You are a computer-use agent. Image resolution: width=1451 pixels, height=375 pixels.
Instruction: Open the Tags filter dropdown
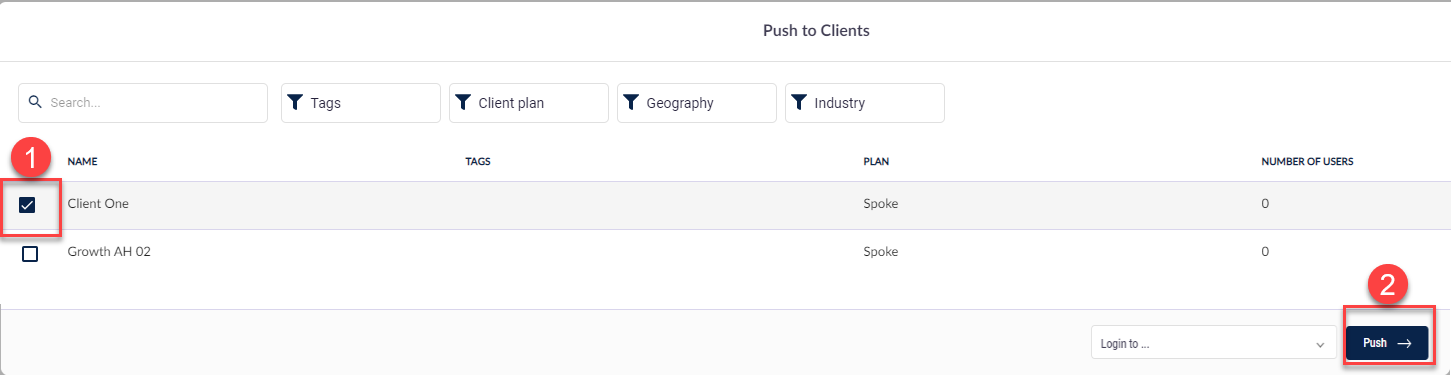pyautogui.click(x=361, y=102)
